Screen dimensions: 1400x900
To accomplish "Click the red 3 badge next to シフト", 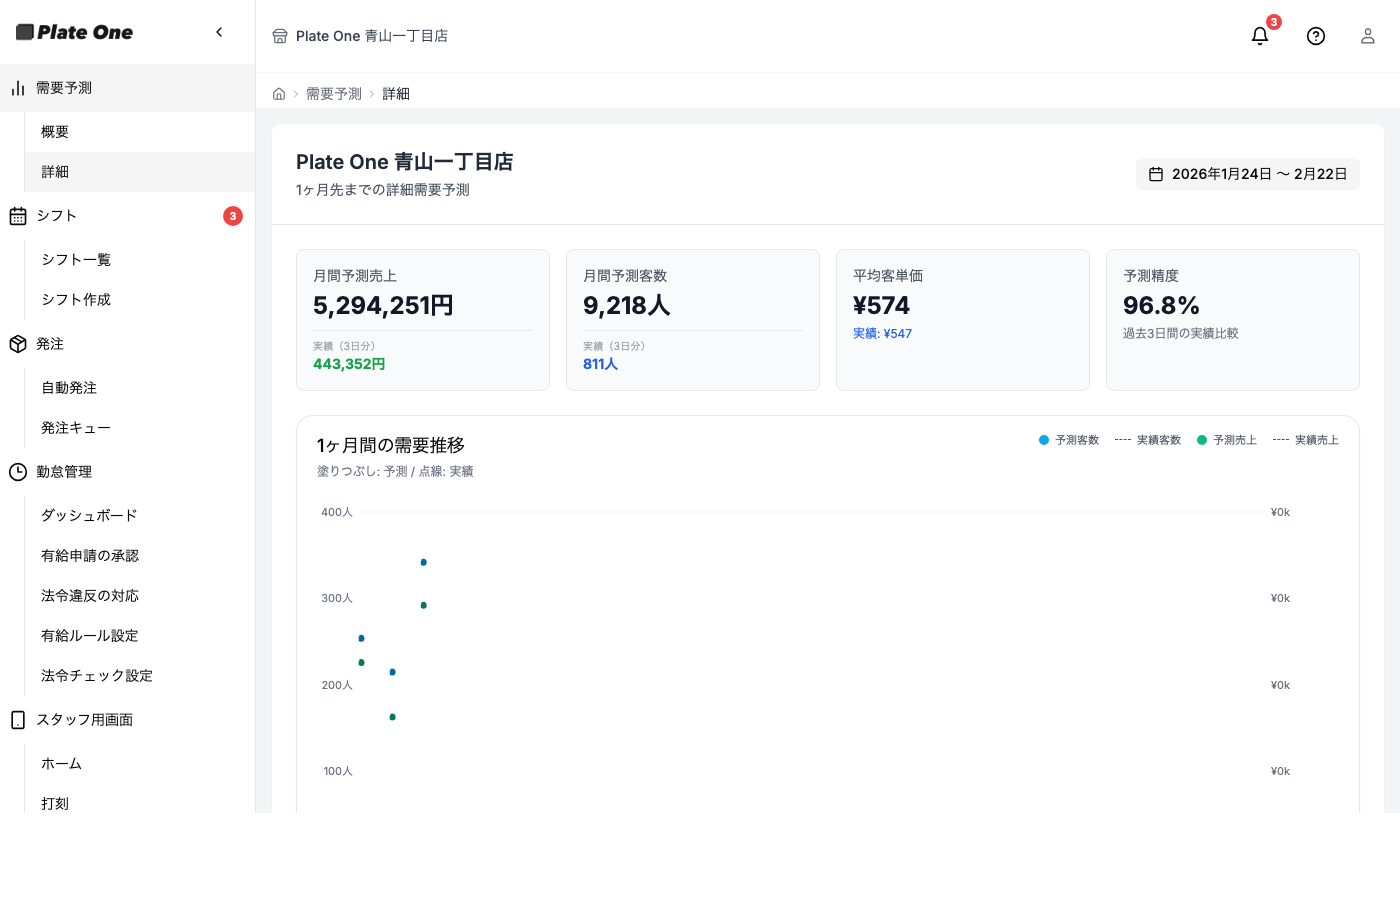I will 233,216.
